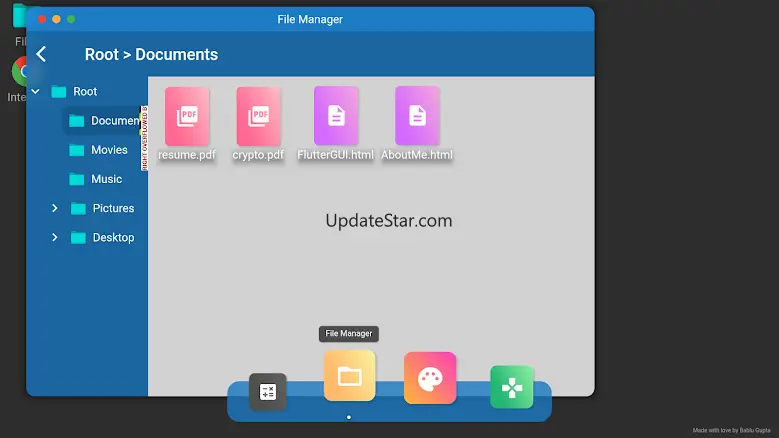This screenshot has width=779, height=438.
Task: Select the Pictures folder label
Action: (x=113, y=208)
